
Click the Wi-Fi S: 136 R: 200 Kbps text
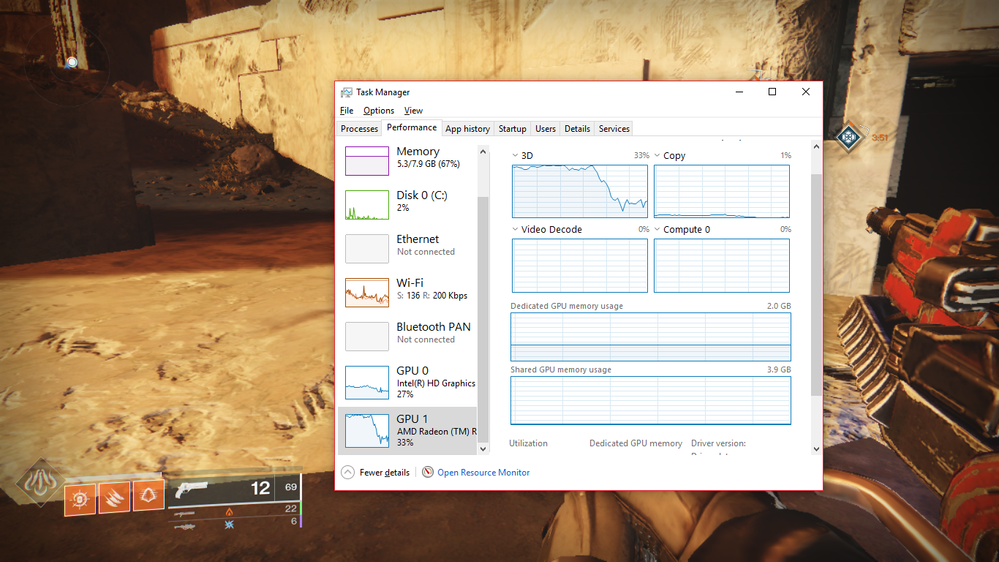pos(432,296)
